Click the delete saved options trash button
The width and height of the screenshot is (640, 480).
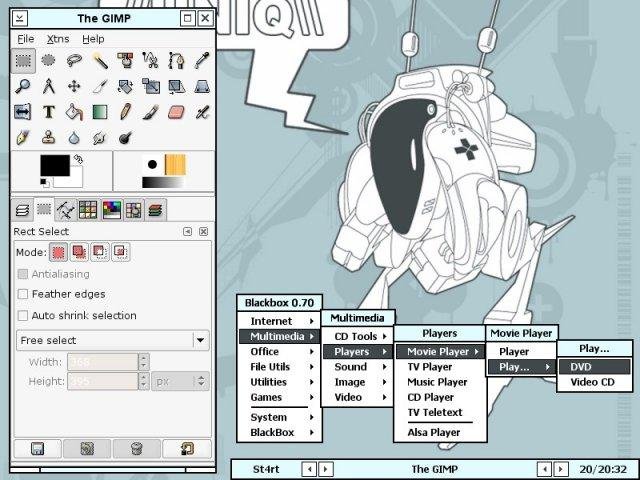click(x=137, y=449)
